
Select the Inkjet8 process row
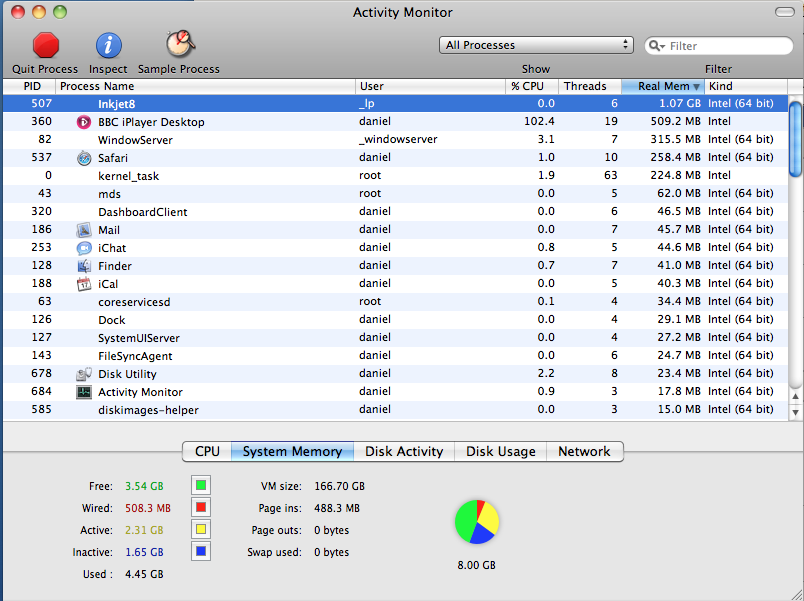[x=395, y=104]
